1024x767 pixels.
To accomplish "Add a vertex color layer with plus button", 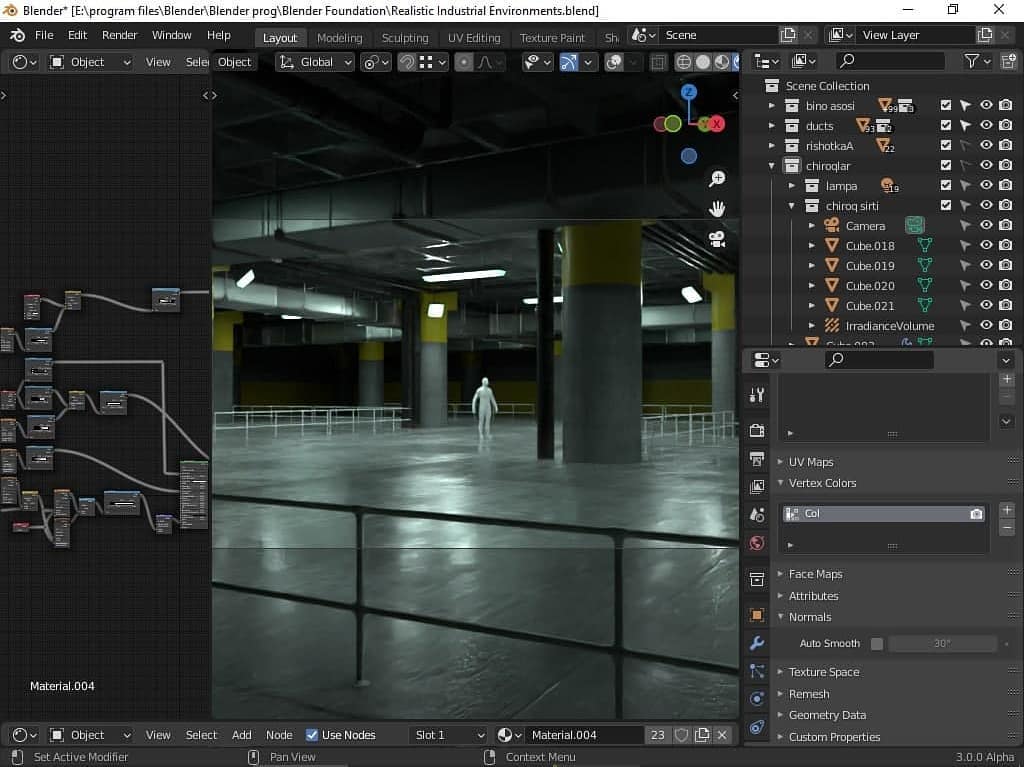I will point(1007,510).
